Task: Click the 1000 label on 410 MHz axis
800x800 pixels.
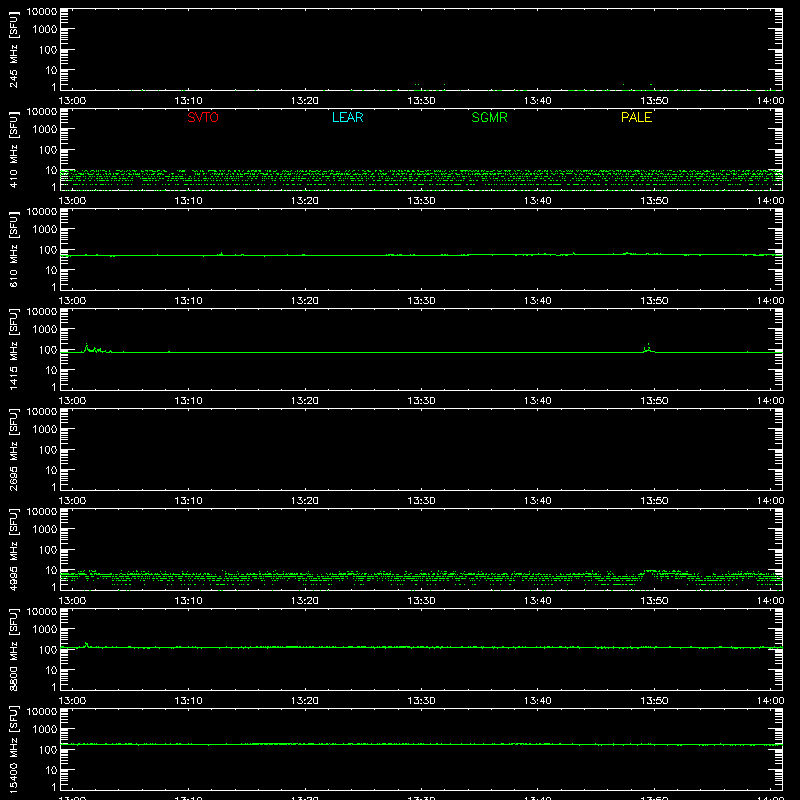Action: [45, 129]
